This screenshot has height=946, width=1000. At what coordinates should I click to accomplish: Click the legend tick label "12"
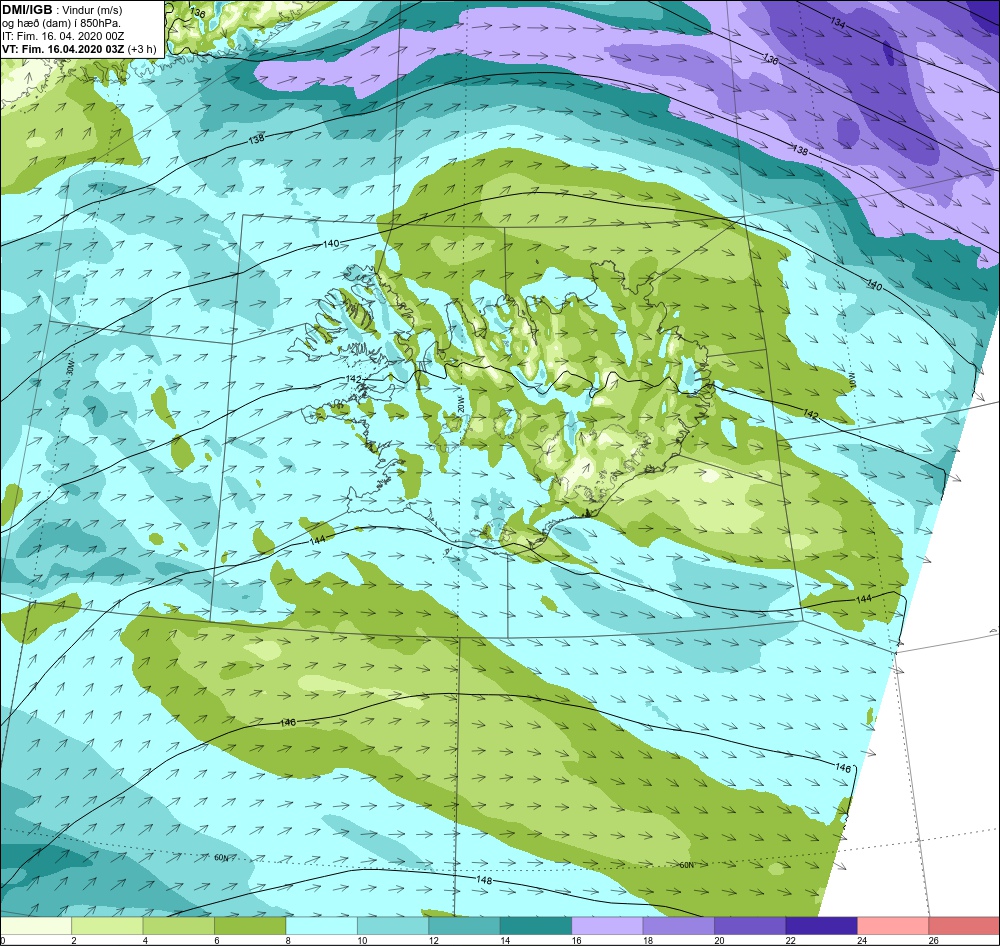tap(434, 940)
